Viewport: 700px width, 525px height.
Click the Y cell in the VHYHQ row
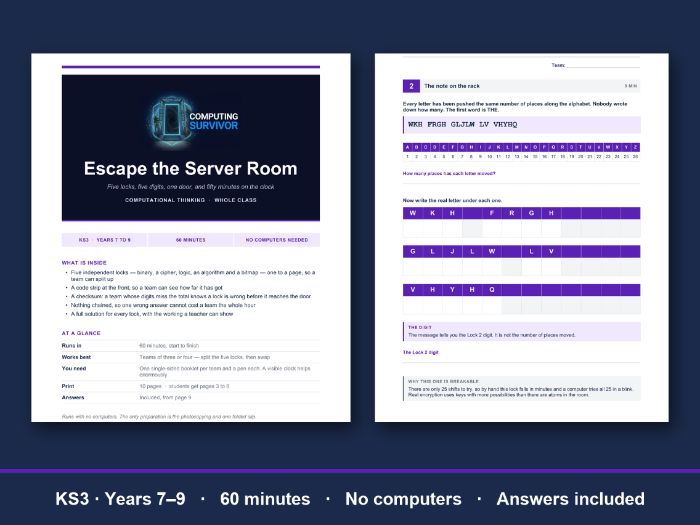coord(452,290)
